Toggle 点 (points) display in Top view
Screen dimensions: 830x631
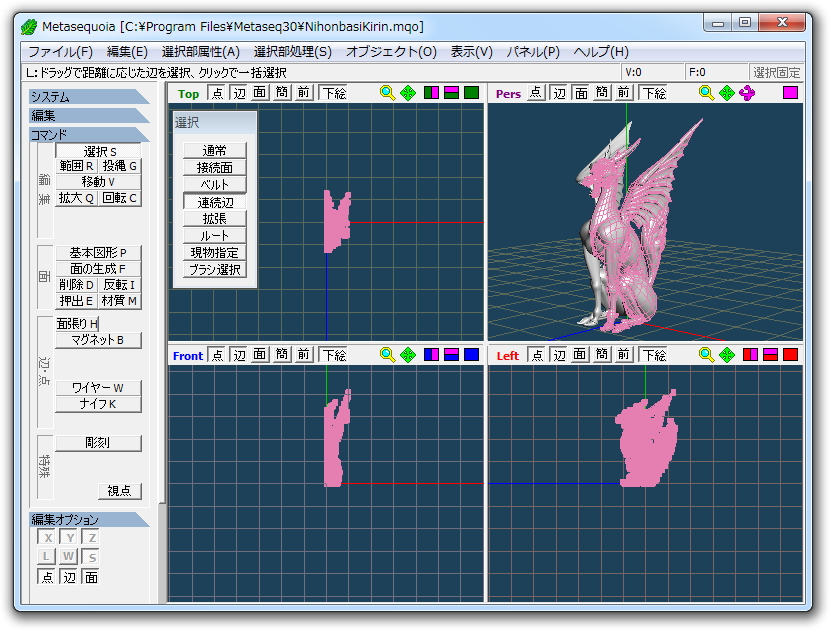click(x=217, y=93)
